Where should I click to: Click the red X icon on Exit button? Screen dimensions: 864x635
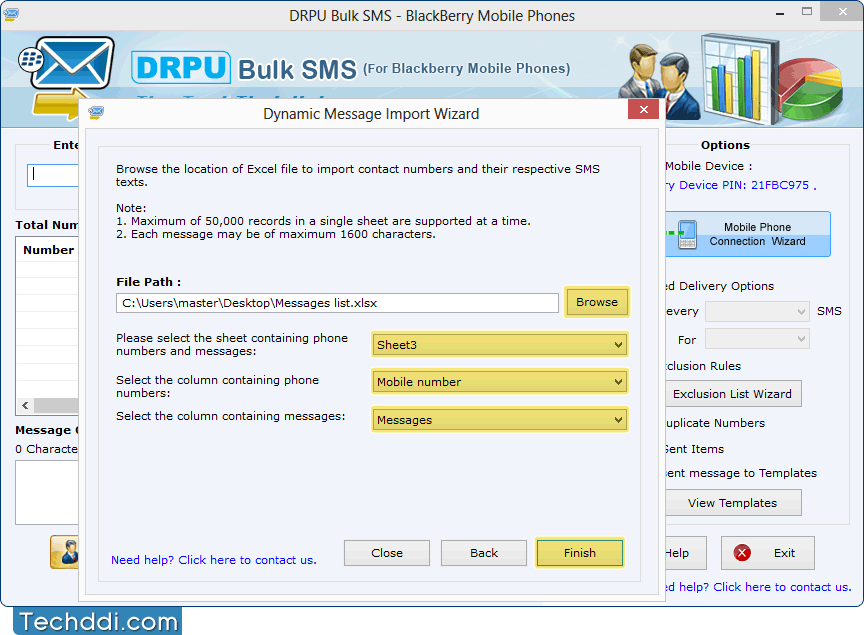pyautogui.click(x=742, y=553)
